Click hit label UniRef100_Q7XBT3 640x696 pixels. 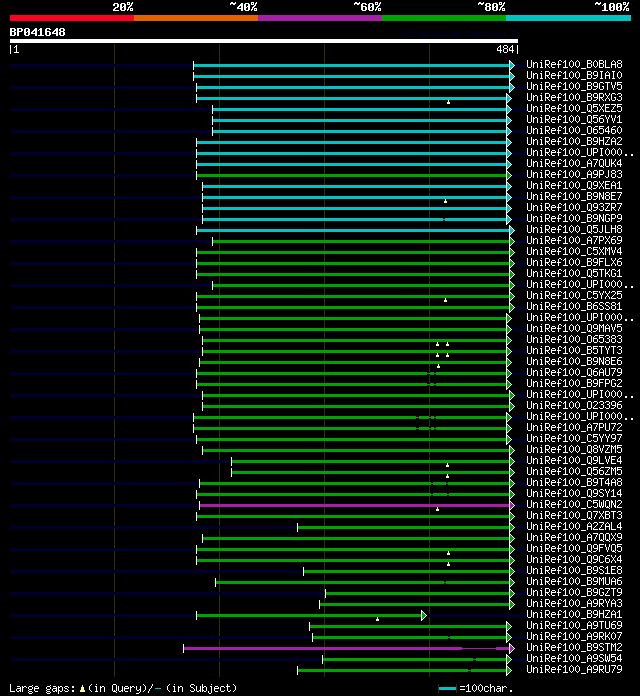tap(574, 515)
